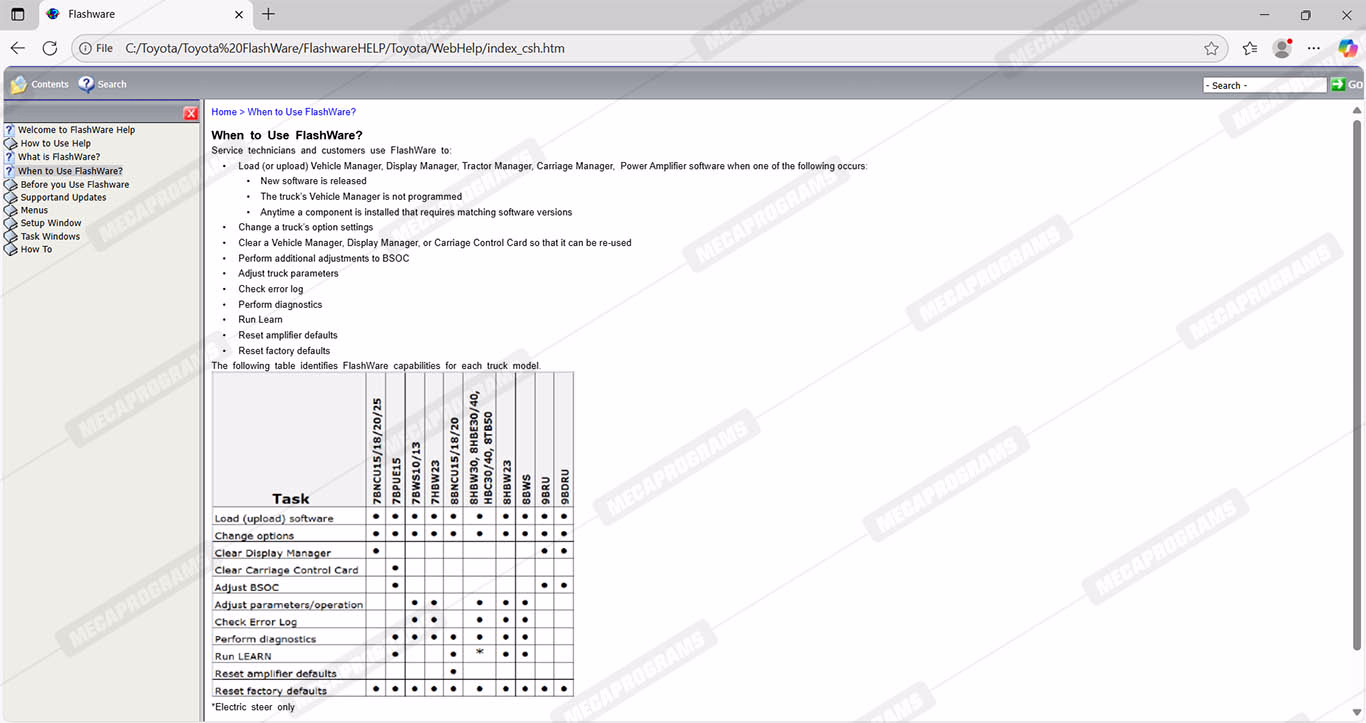Expand the How to Use Help book
The height and width of the screenshot is (723, 1366).
coord(11,144)
